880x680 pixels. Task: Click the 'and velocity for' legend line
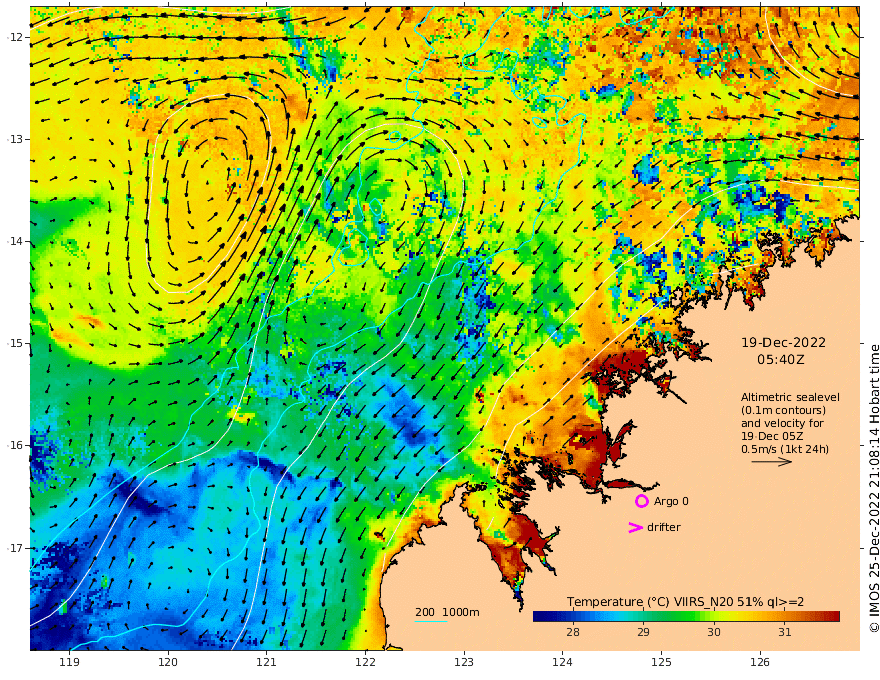coord(782,423)
